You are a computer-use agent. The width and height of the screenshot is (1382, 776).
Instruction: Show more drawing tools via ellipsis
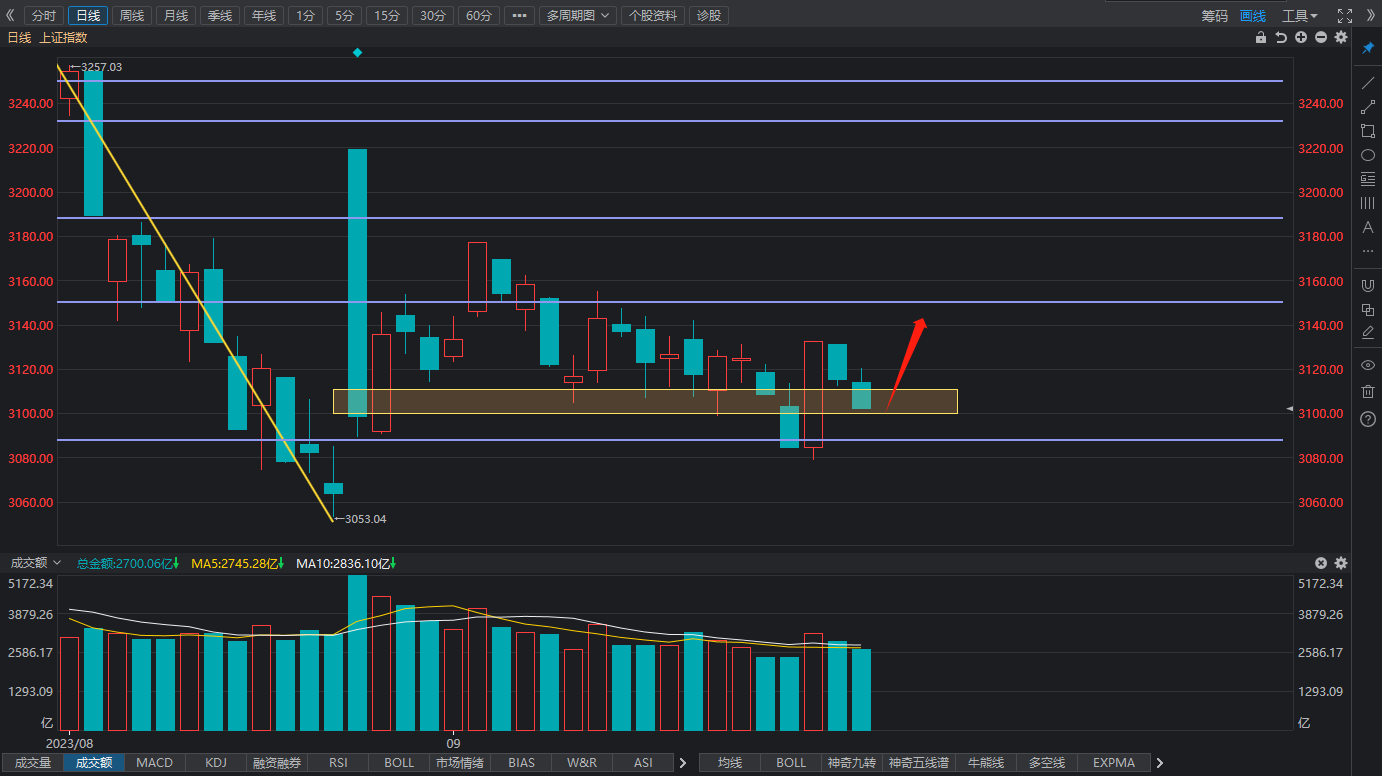point(1368,251)
